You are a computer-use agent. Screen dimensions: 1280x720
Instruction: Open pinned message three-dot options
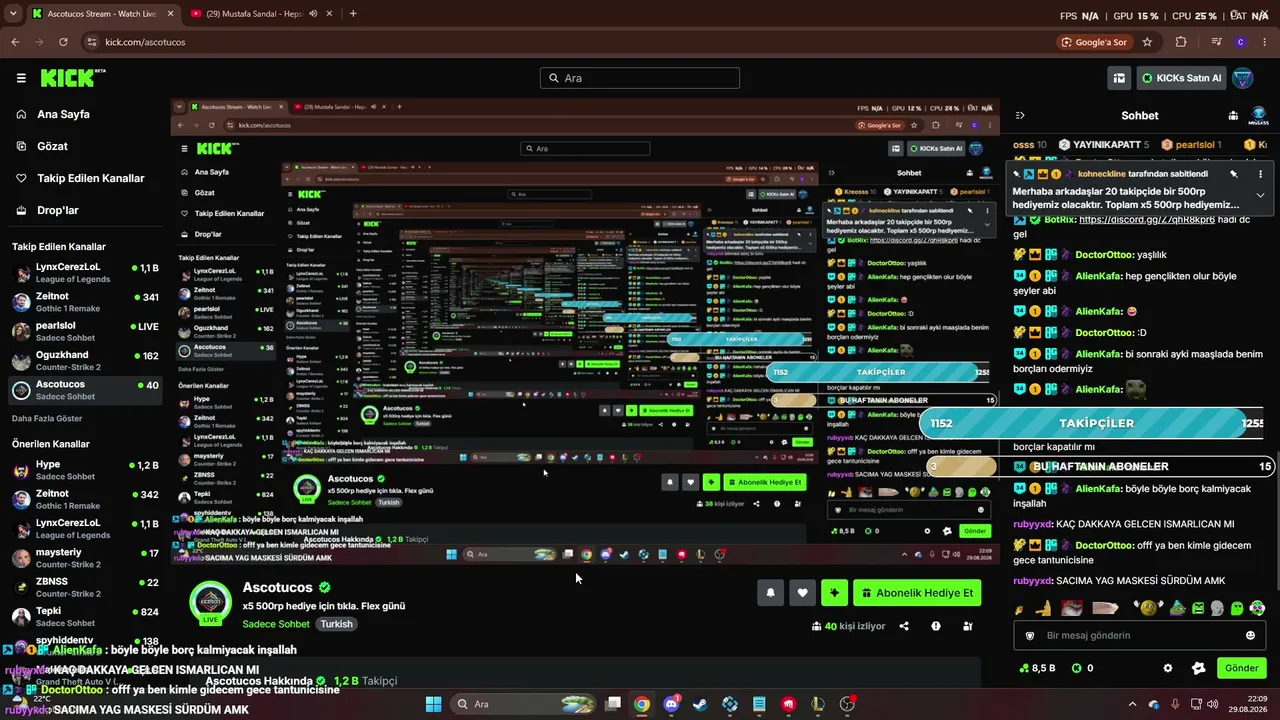click(1260, 174)
